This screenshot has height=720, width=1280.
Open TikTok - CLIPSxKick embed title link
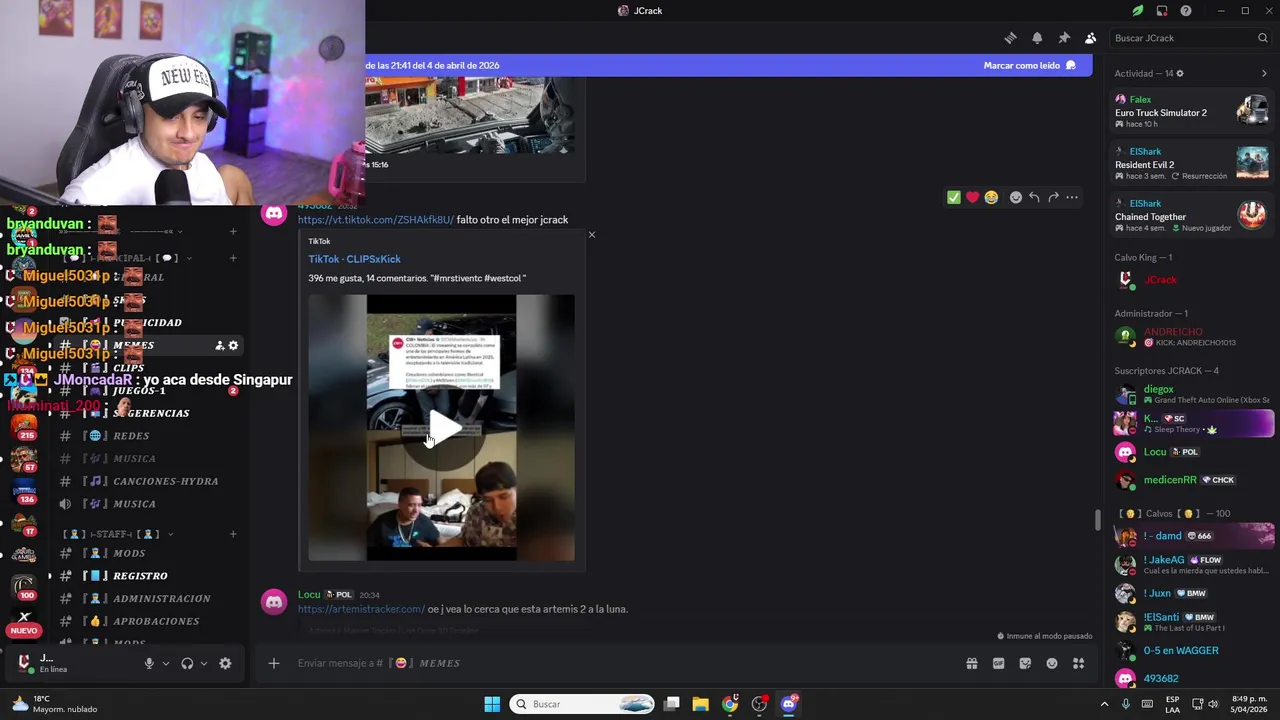(x=354, y=259)
